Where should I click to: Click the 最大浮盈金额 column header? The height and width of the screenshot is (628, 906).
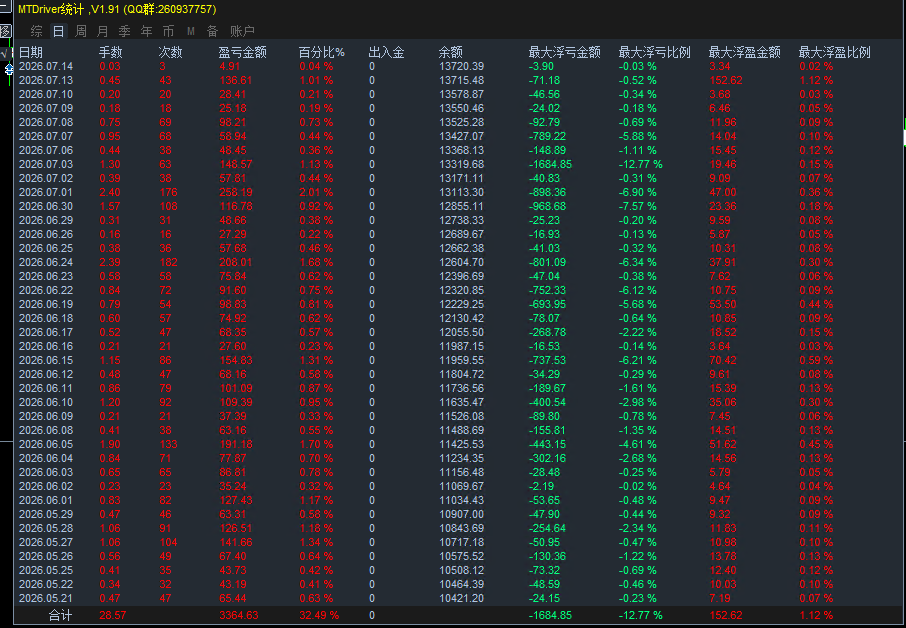[745, 53]
